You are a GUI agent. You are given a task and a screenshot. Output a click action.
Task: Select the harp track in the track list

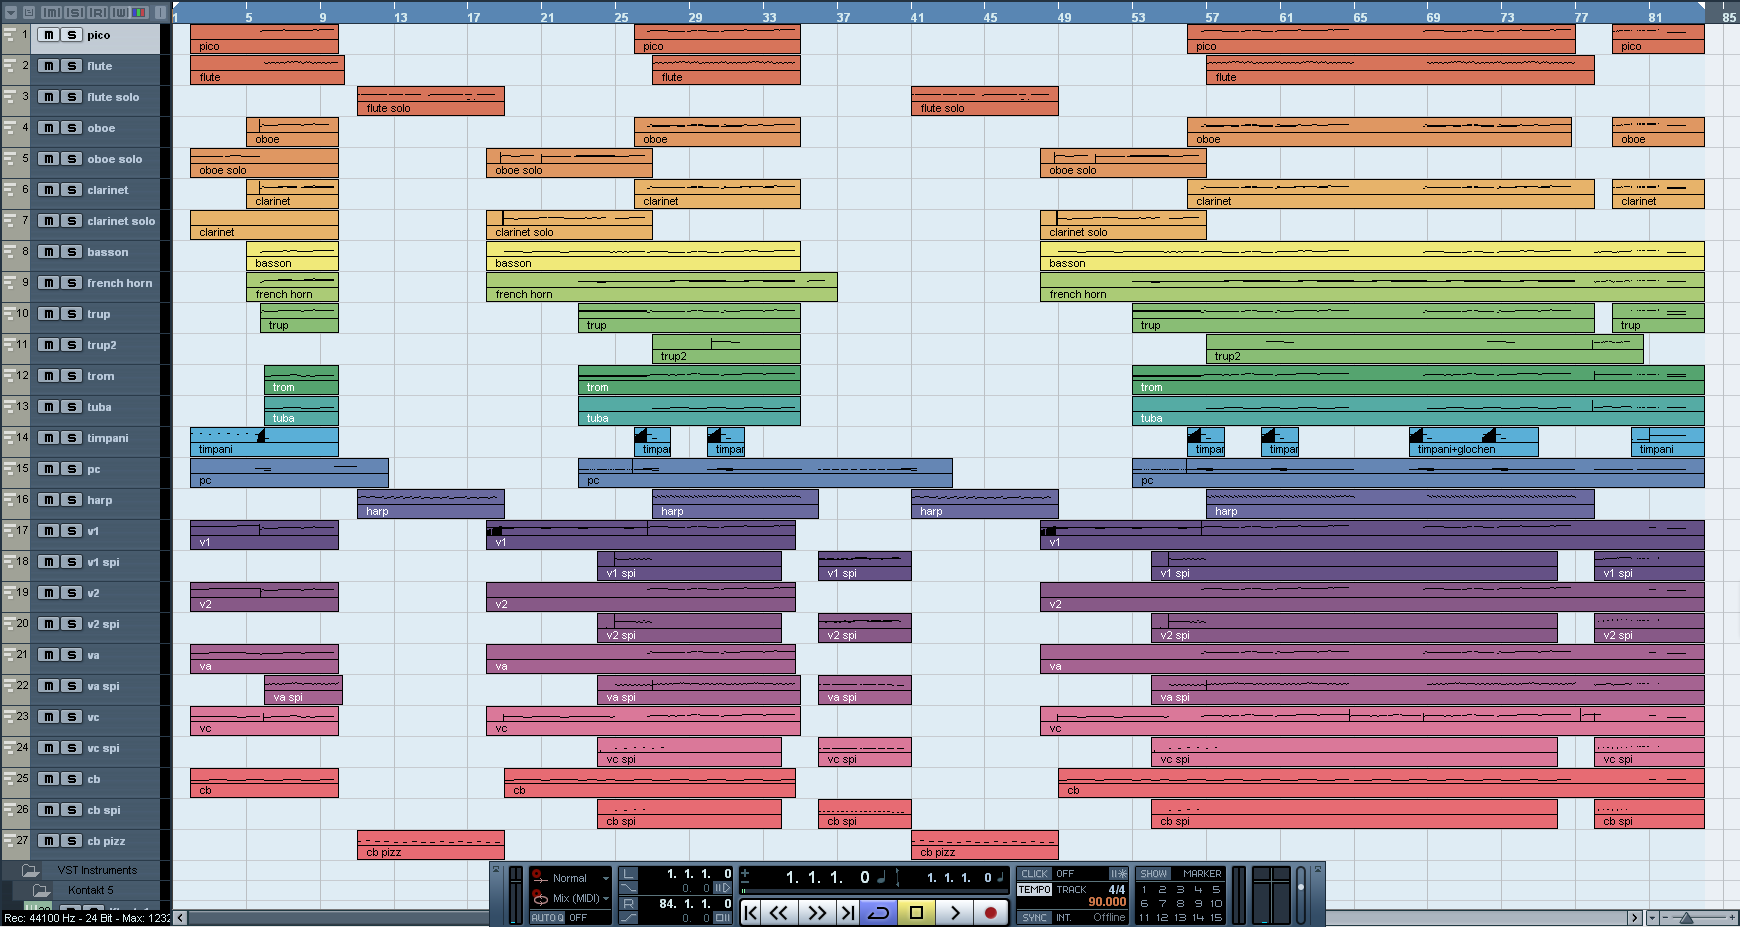pyautogui.click(x=99, y=500)
